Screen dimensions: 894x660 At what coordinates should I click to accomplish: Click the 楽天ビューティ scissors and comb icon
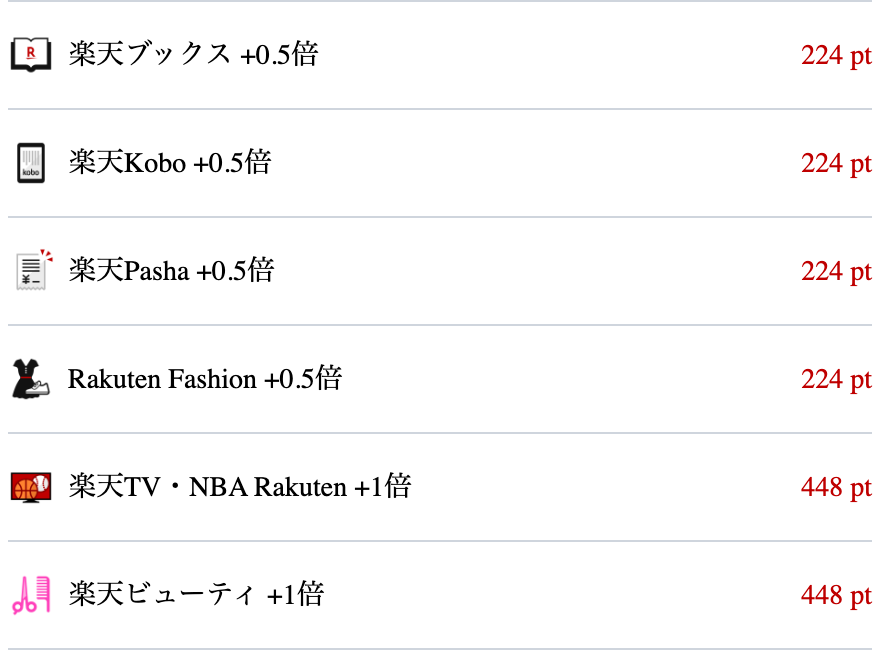[x=31, y=595]
